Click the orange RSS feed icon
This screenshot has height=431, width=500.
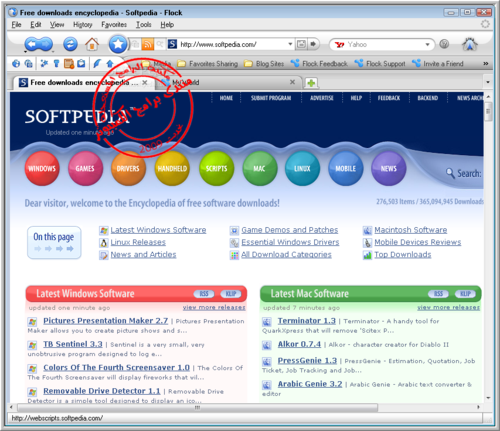(148, 44)
